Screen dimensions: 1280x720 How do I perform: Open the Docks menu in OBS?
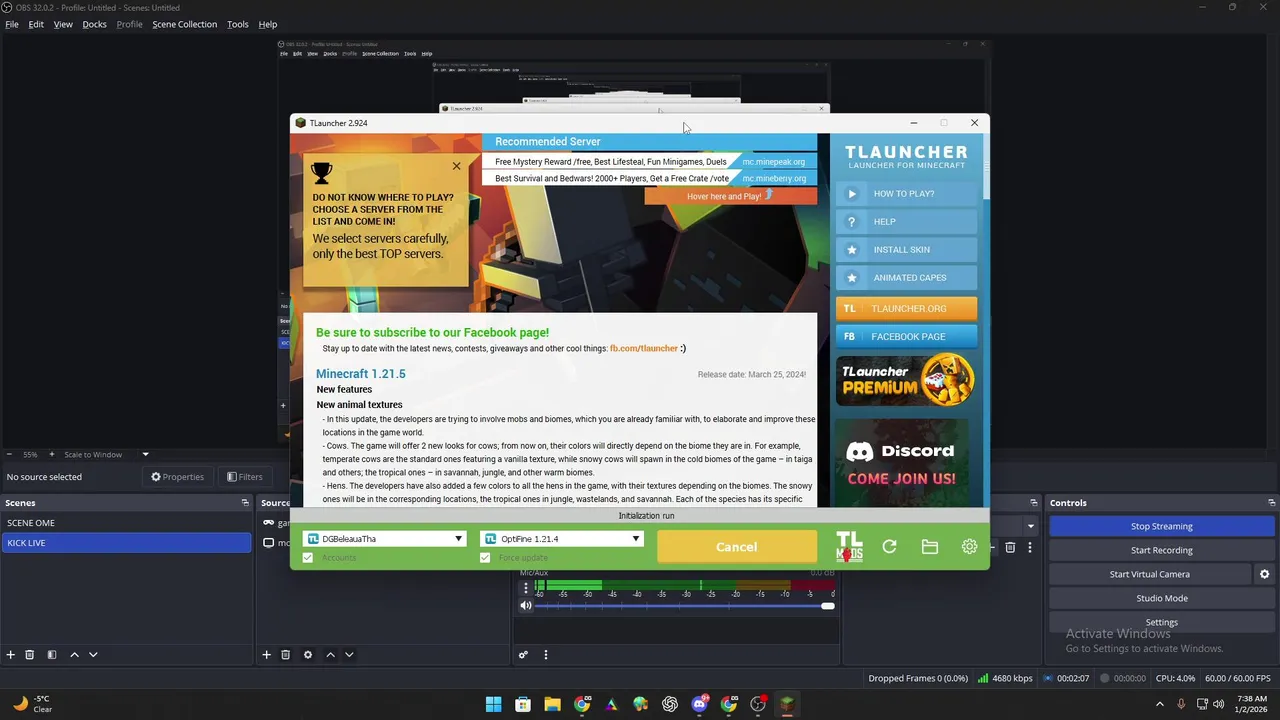tap(94, 24)
